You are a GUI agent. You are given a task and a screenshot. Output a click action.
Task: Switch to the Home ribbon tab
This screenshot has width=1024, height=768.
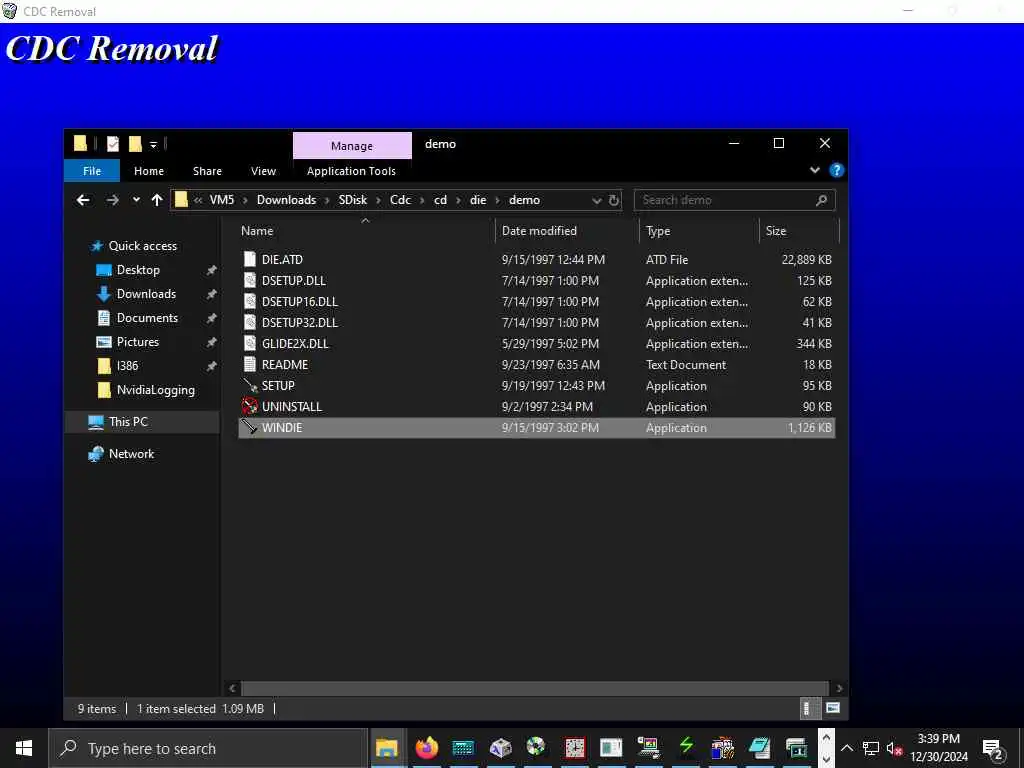149,171
